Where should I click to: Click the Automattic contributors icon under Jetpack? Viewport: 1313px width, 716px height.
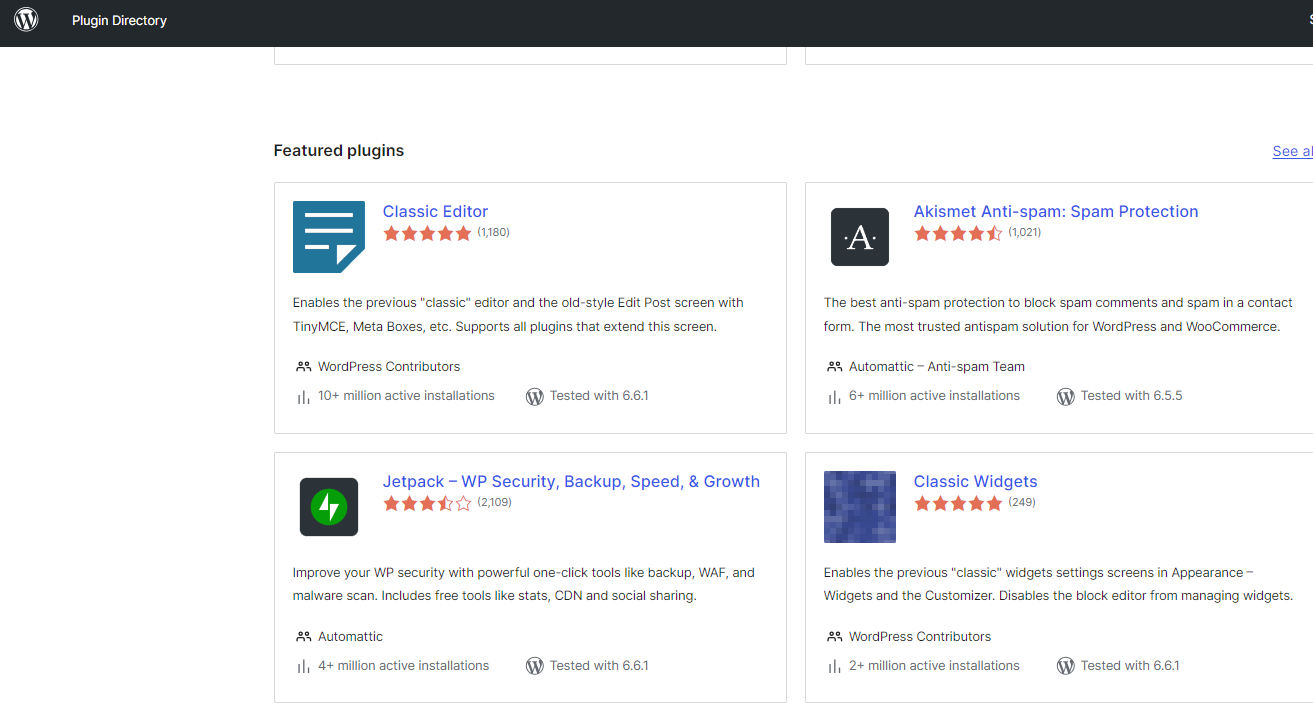pyautogui.click(x=303, y=636)
